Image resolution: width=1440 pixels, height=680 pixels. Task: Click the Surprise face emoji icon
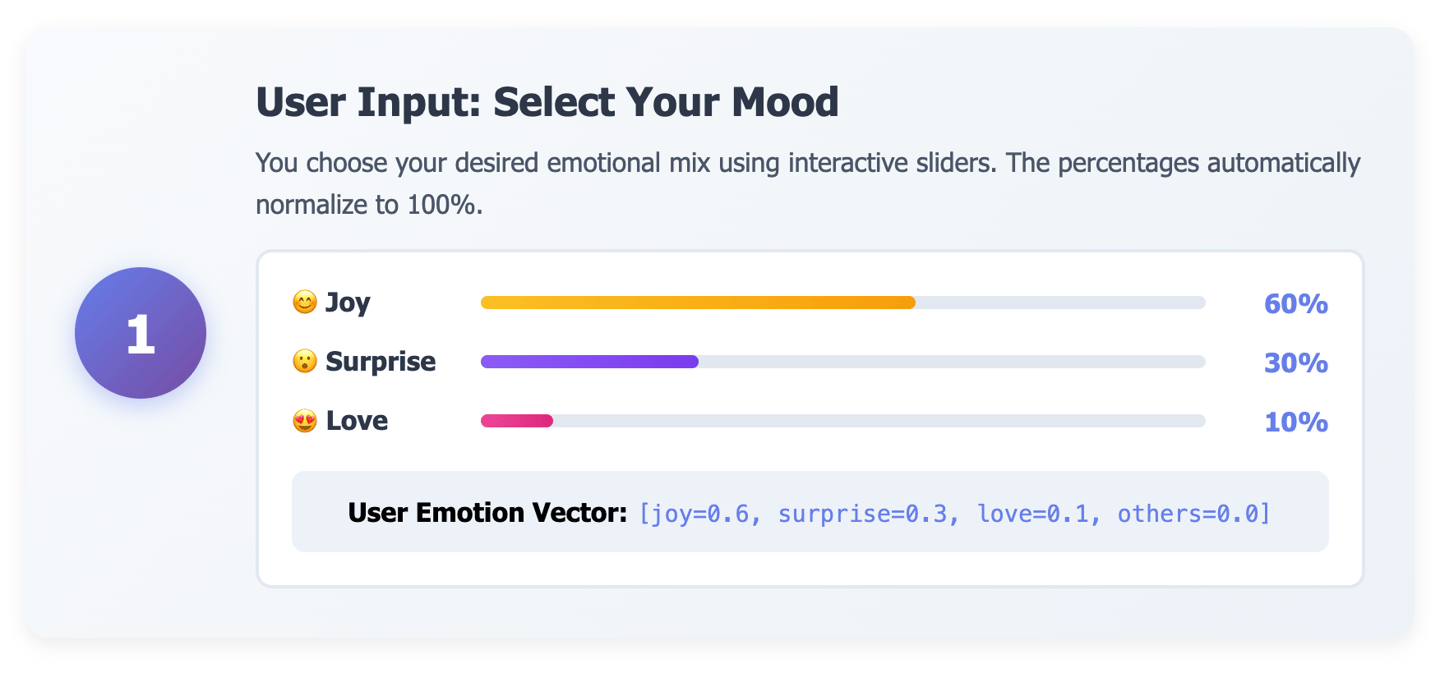[304, 361]
